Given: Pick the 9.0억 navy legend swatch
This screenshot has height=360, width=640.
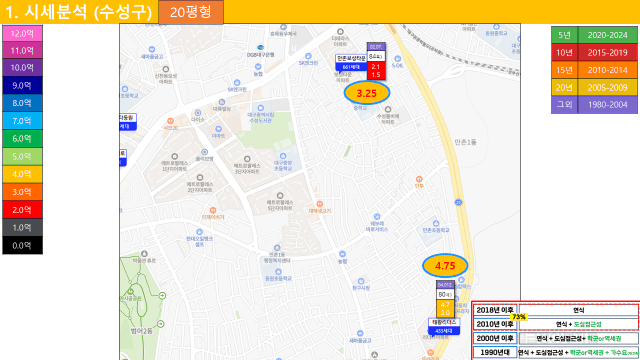Looking at the screenshot, I should [x=22, y=86].
